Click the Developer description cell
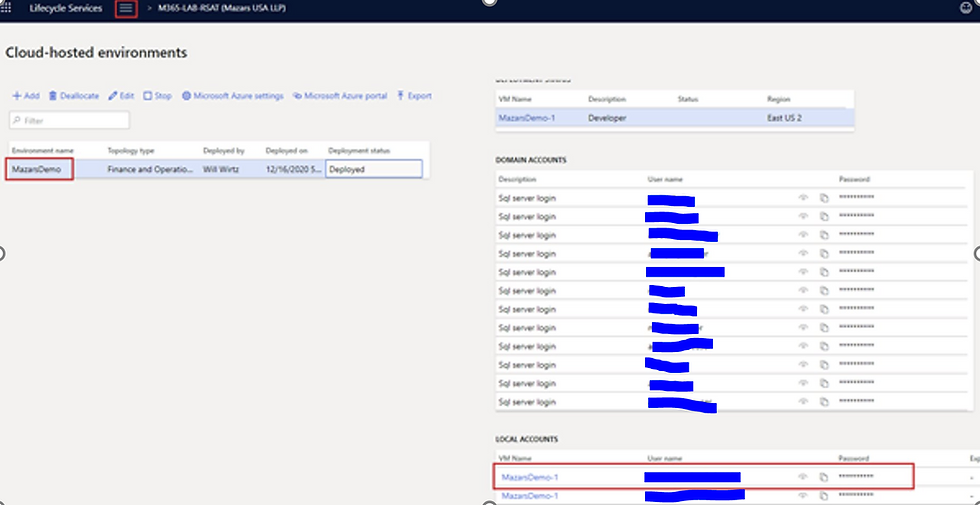The width and height of the screenshot is (980, 505). click(x=607, y=118)
